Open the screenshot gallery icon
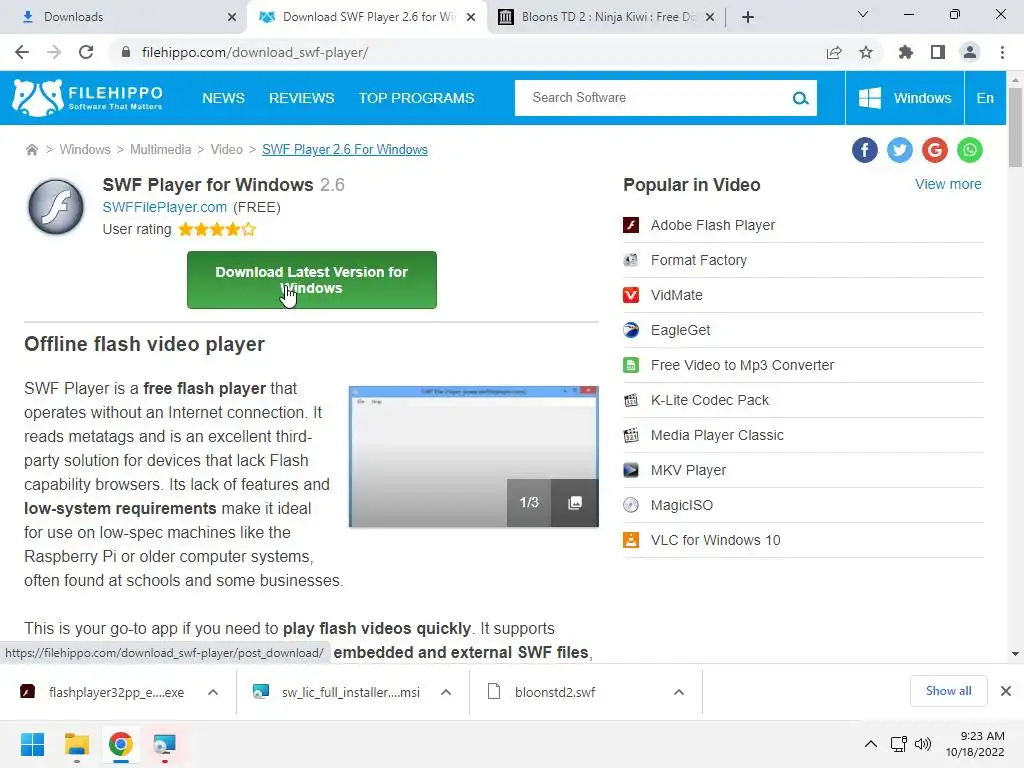This screenshot has width=1024, height=768. (575, 502)
